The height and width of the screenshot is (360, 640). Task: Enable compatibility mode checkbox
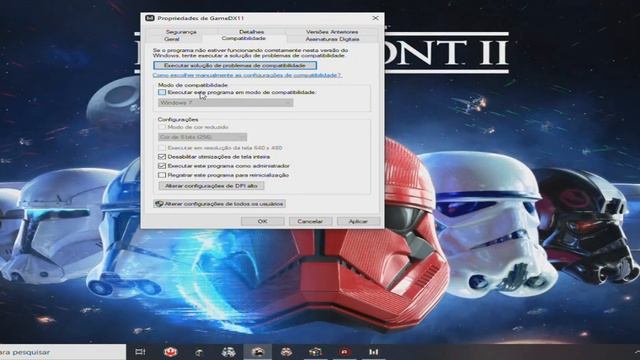pos(162,93)
